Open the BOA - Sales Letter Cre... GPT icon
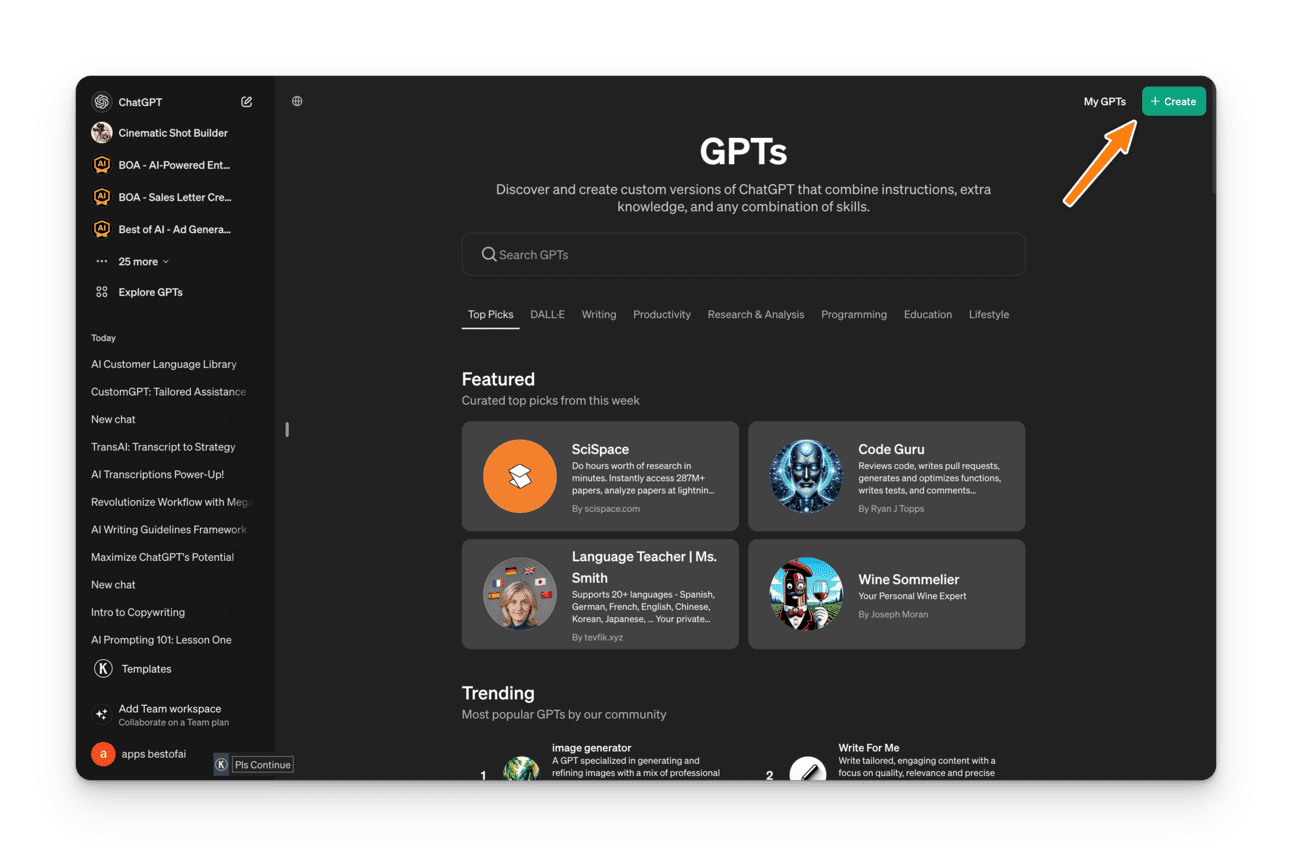1292x856 pixels. (x=101, y=197)
